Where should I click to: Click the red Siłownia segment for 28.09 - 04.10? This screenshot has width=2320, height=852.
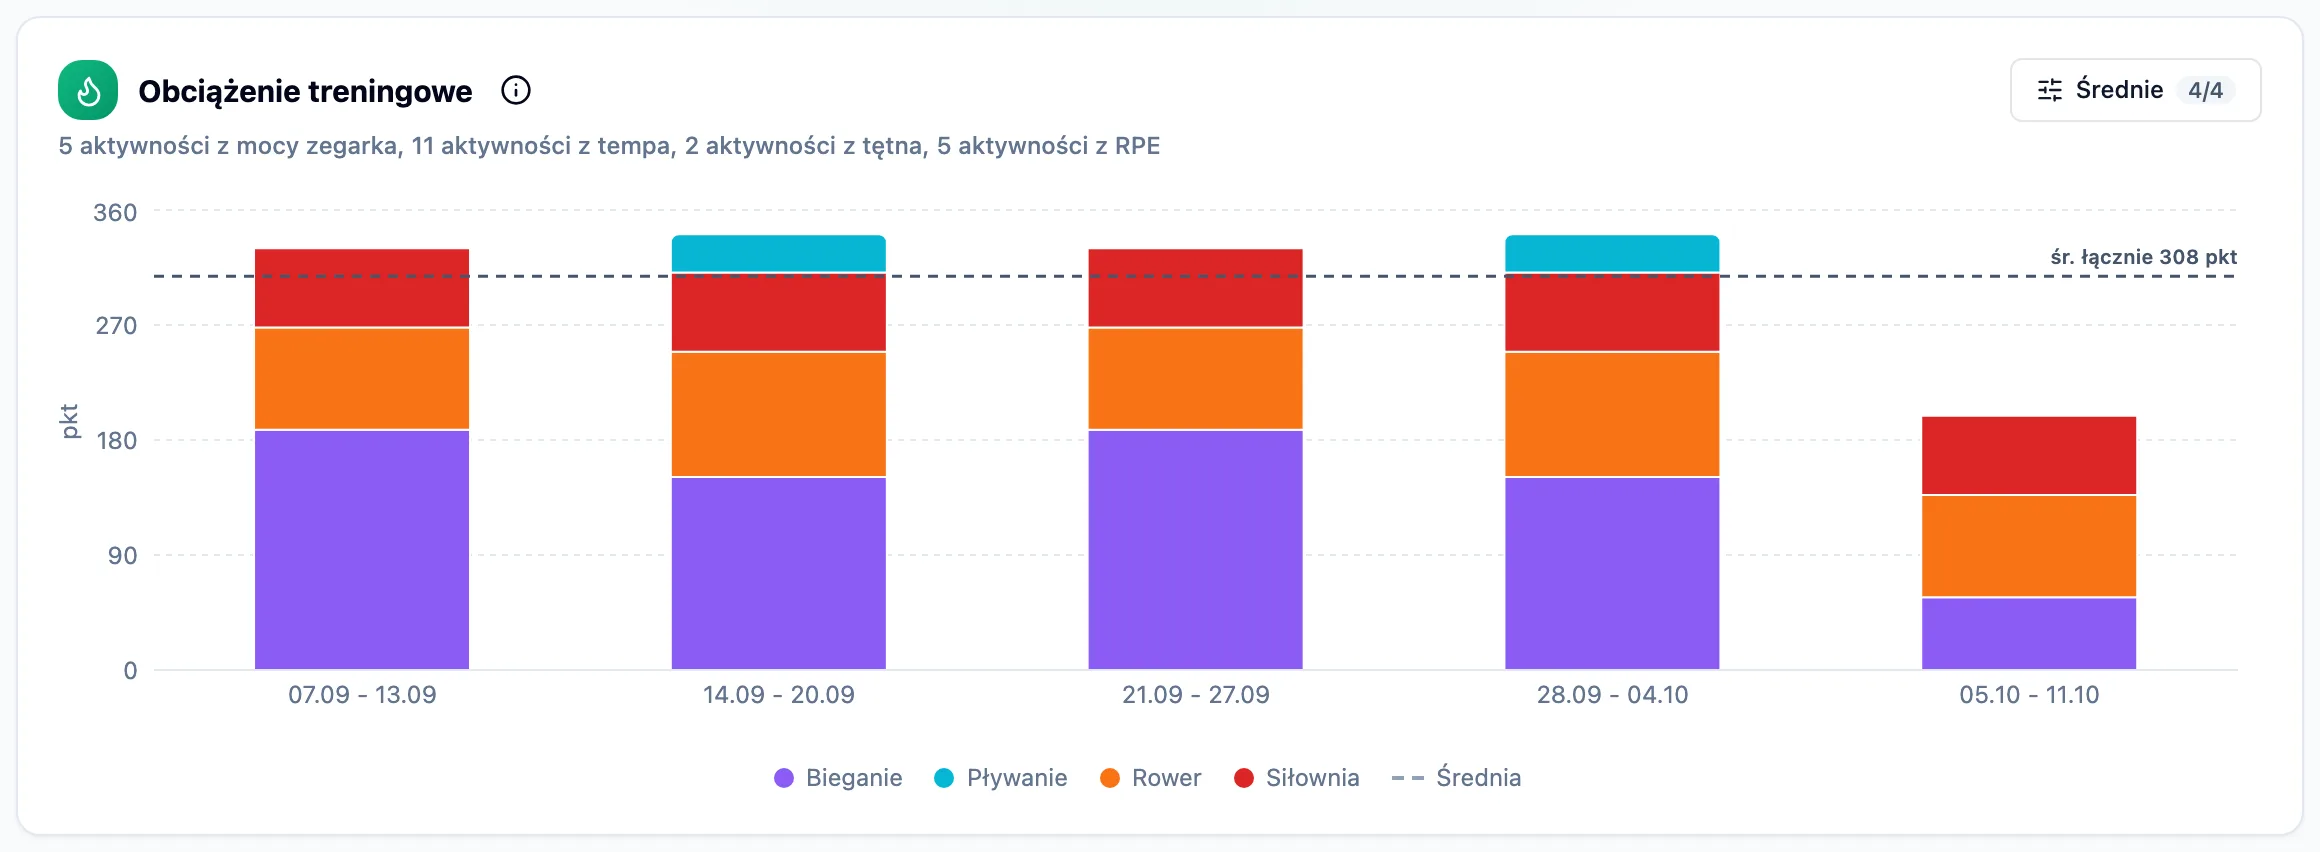(x=1612, y=312)
